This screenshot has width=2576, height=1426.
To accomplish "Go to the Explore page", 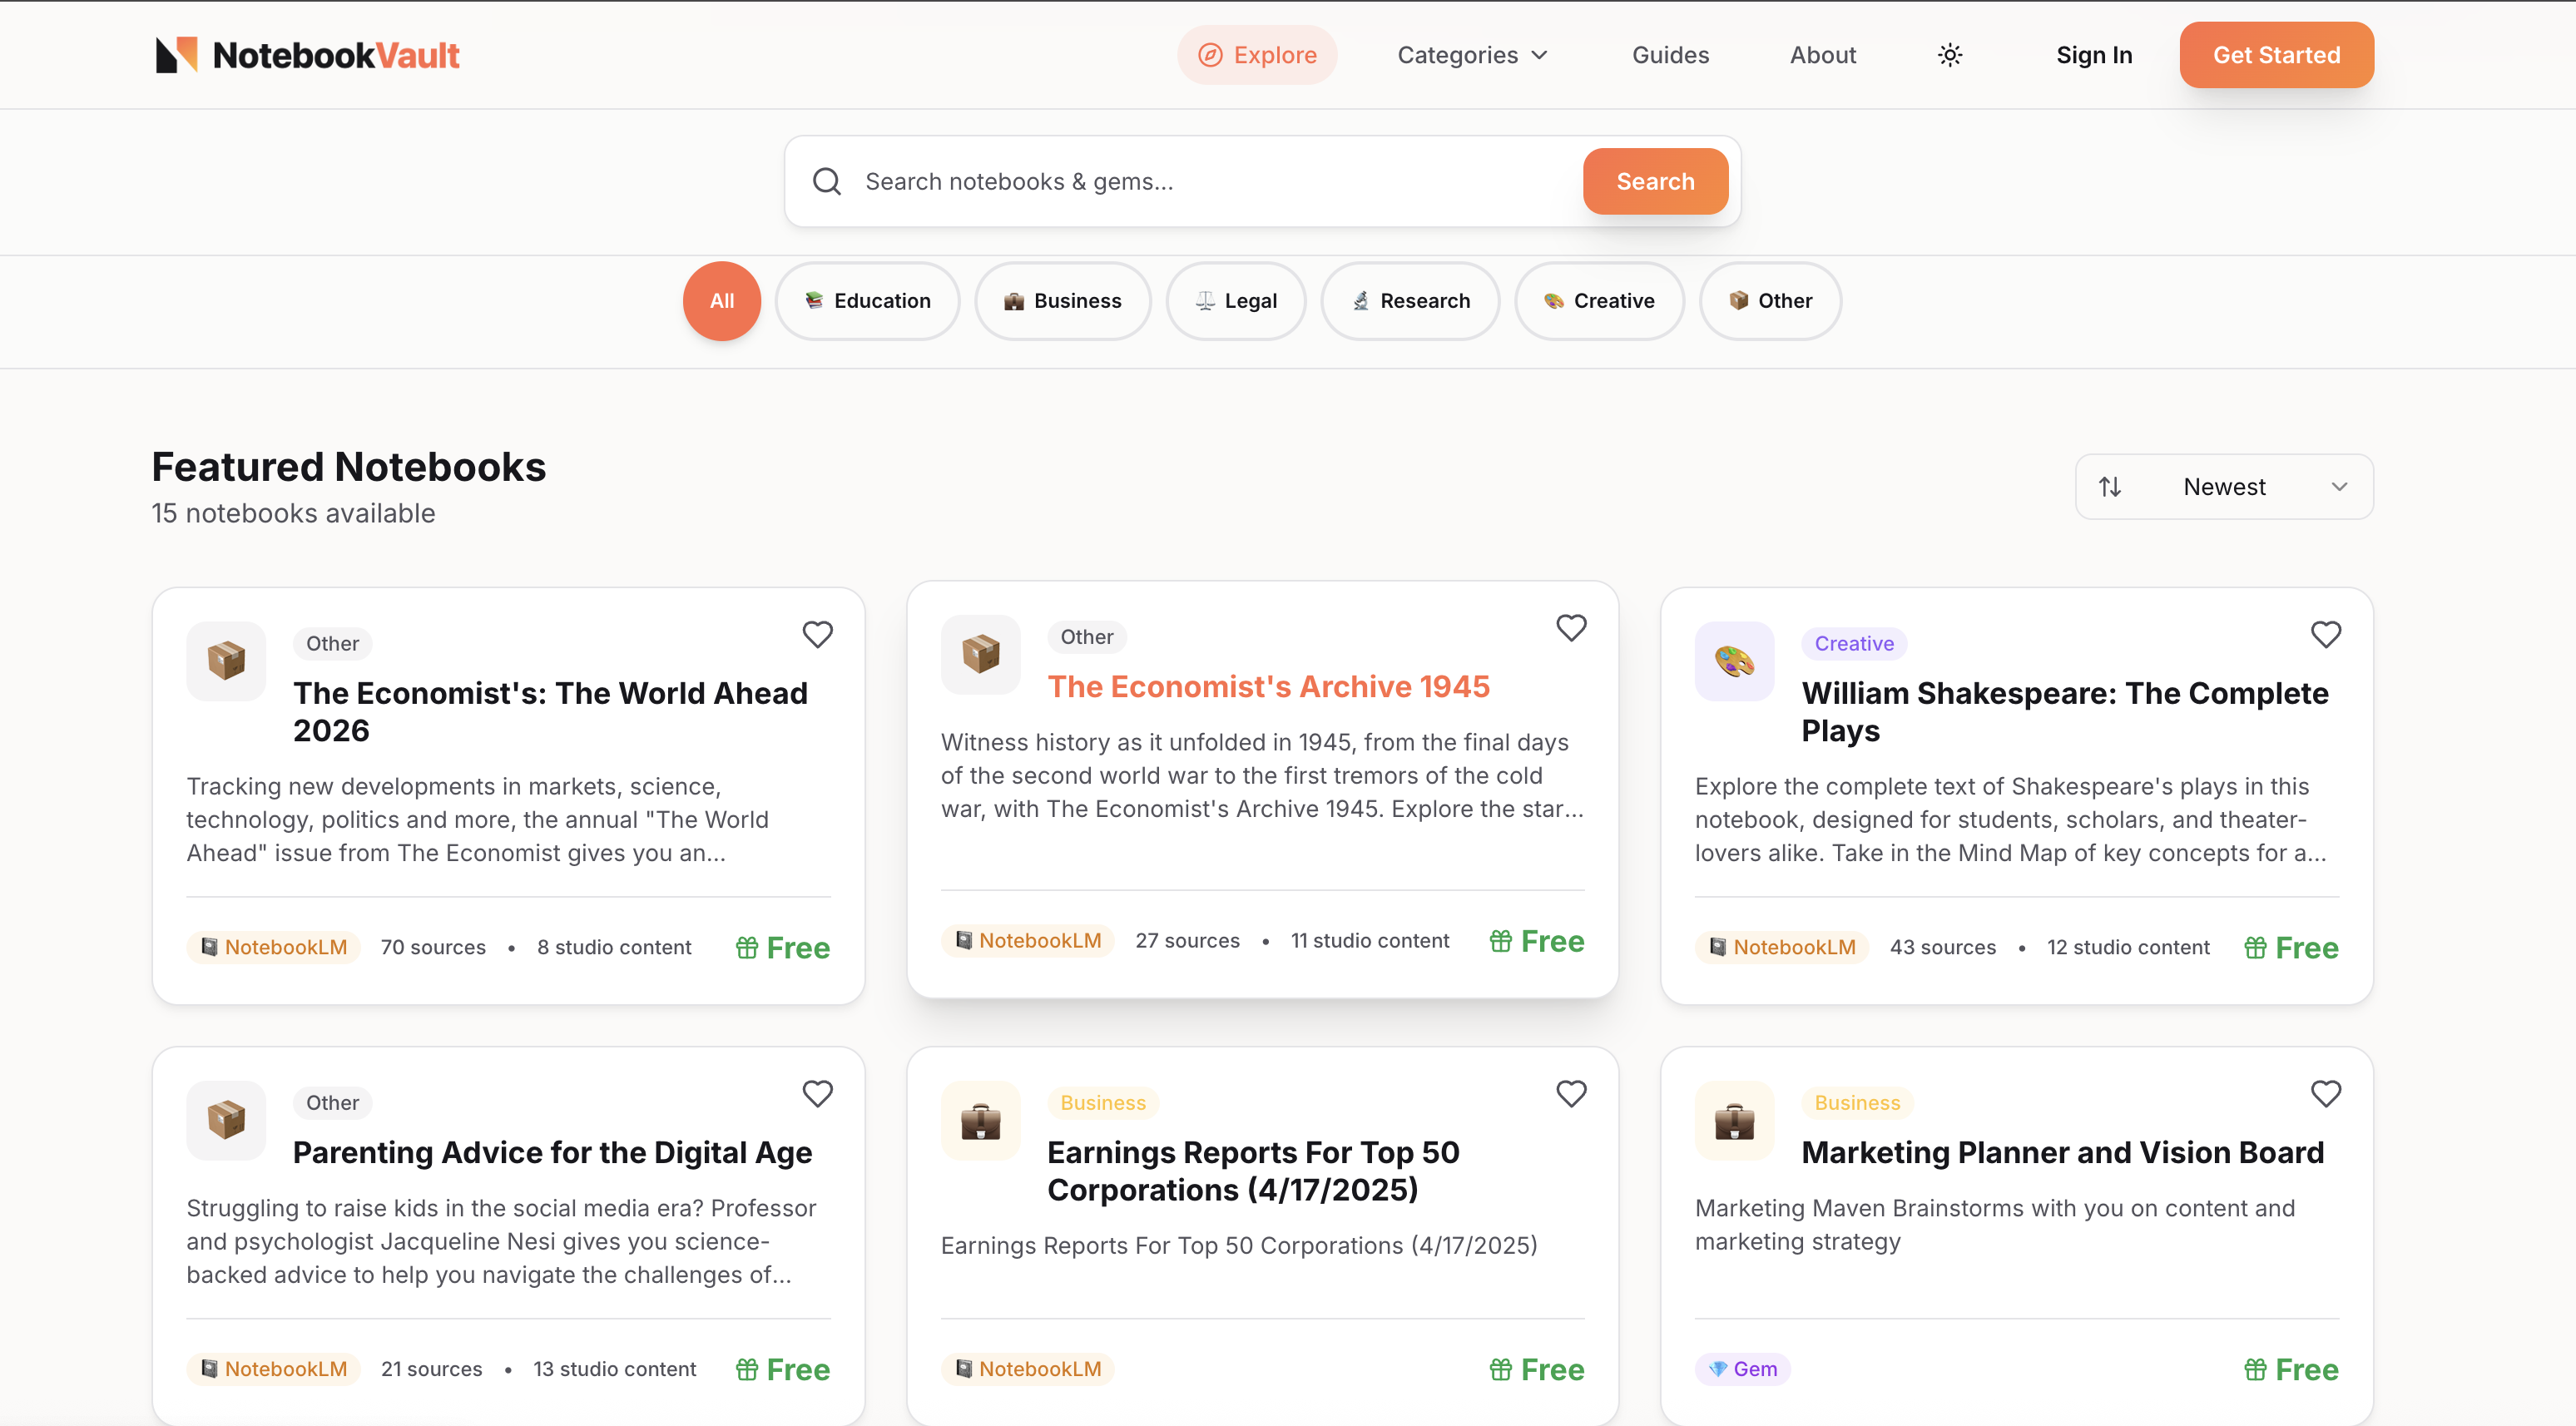I will (x=1257, y=55).
